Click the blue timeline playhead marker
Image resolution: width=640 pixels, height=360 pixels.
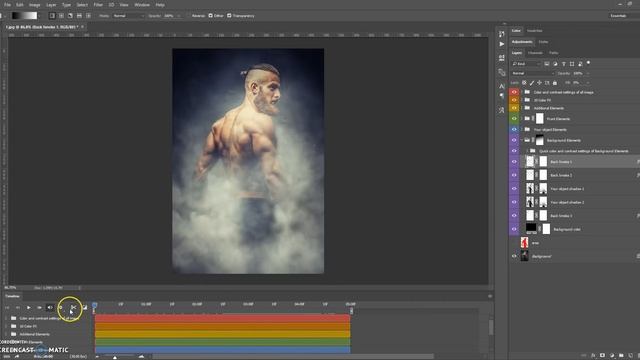click(x=94, y=305)
